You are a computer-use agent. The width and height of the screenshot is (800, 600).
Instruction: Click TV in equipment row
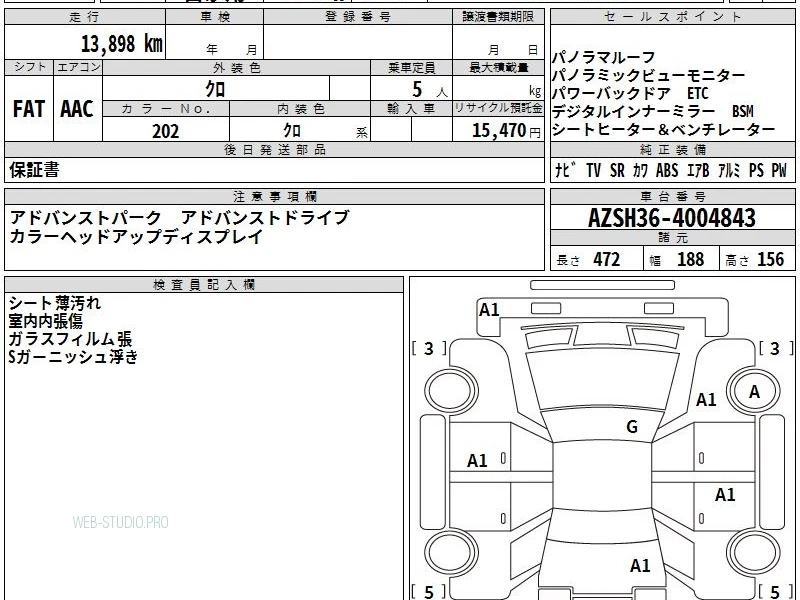(594, 170)
